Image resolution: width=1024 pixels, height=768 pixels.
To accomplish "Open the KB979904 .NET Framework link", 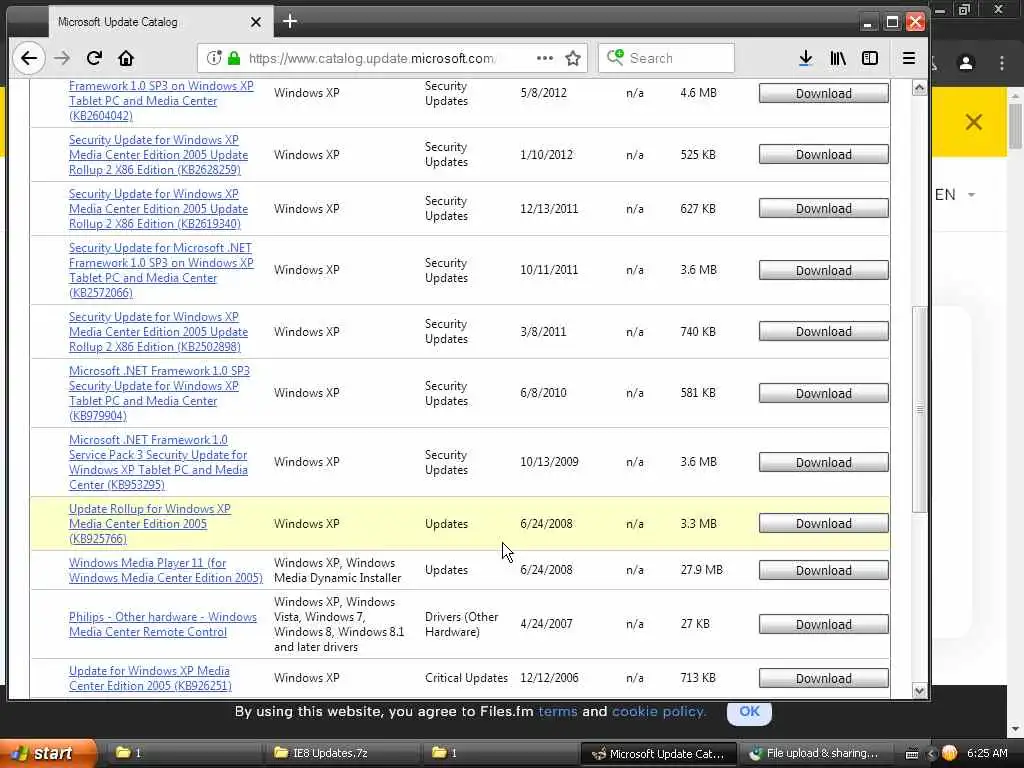I will pos(159,393).
